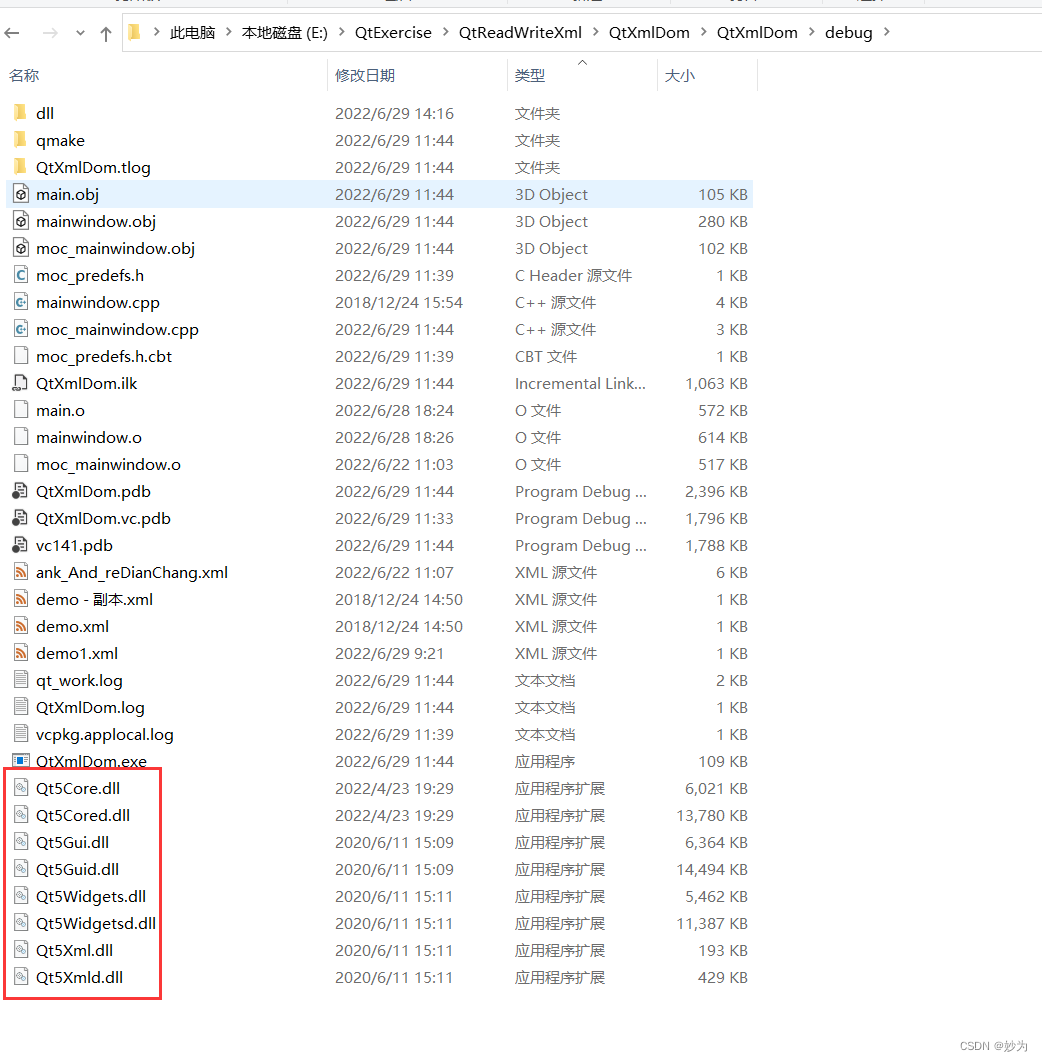Click QtXmlDom.pdb debug file icon
Image resolution: width=1042 pixels, height=1061 pixels.
click(20, 491)
